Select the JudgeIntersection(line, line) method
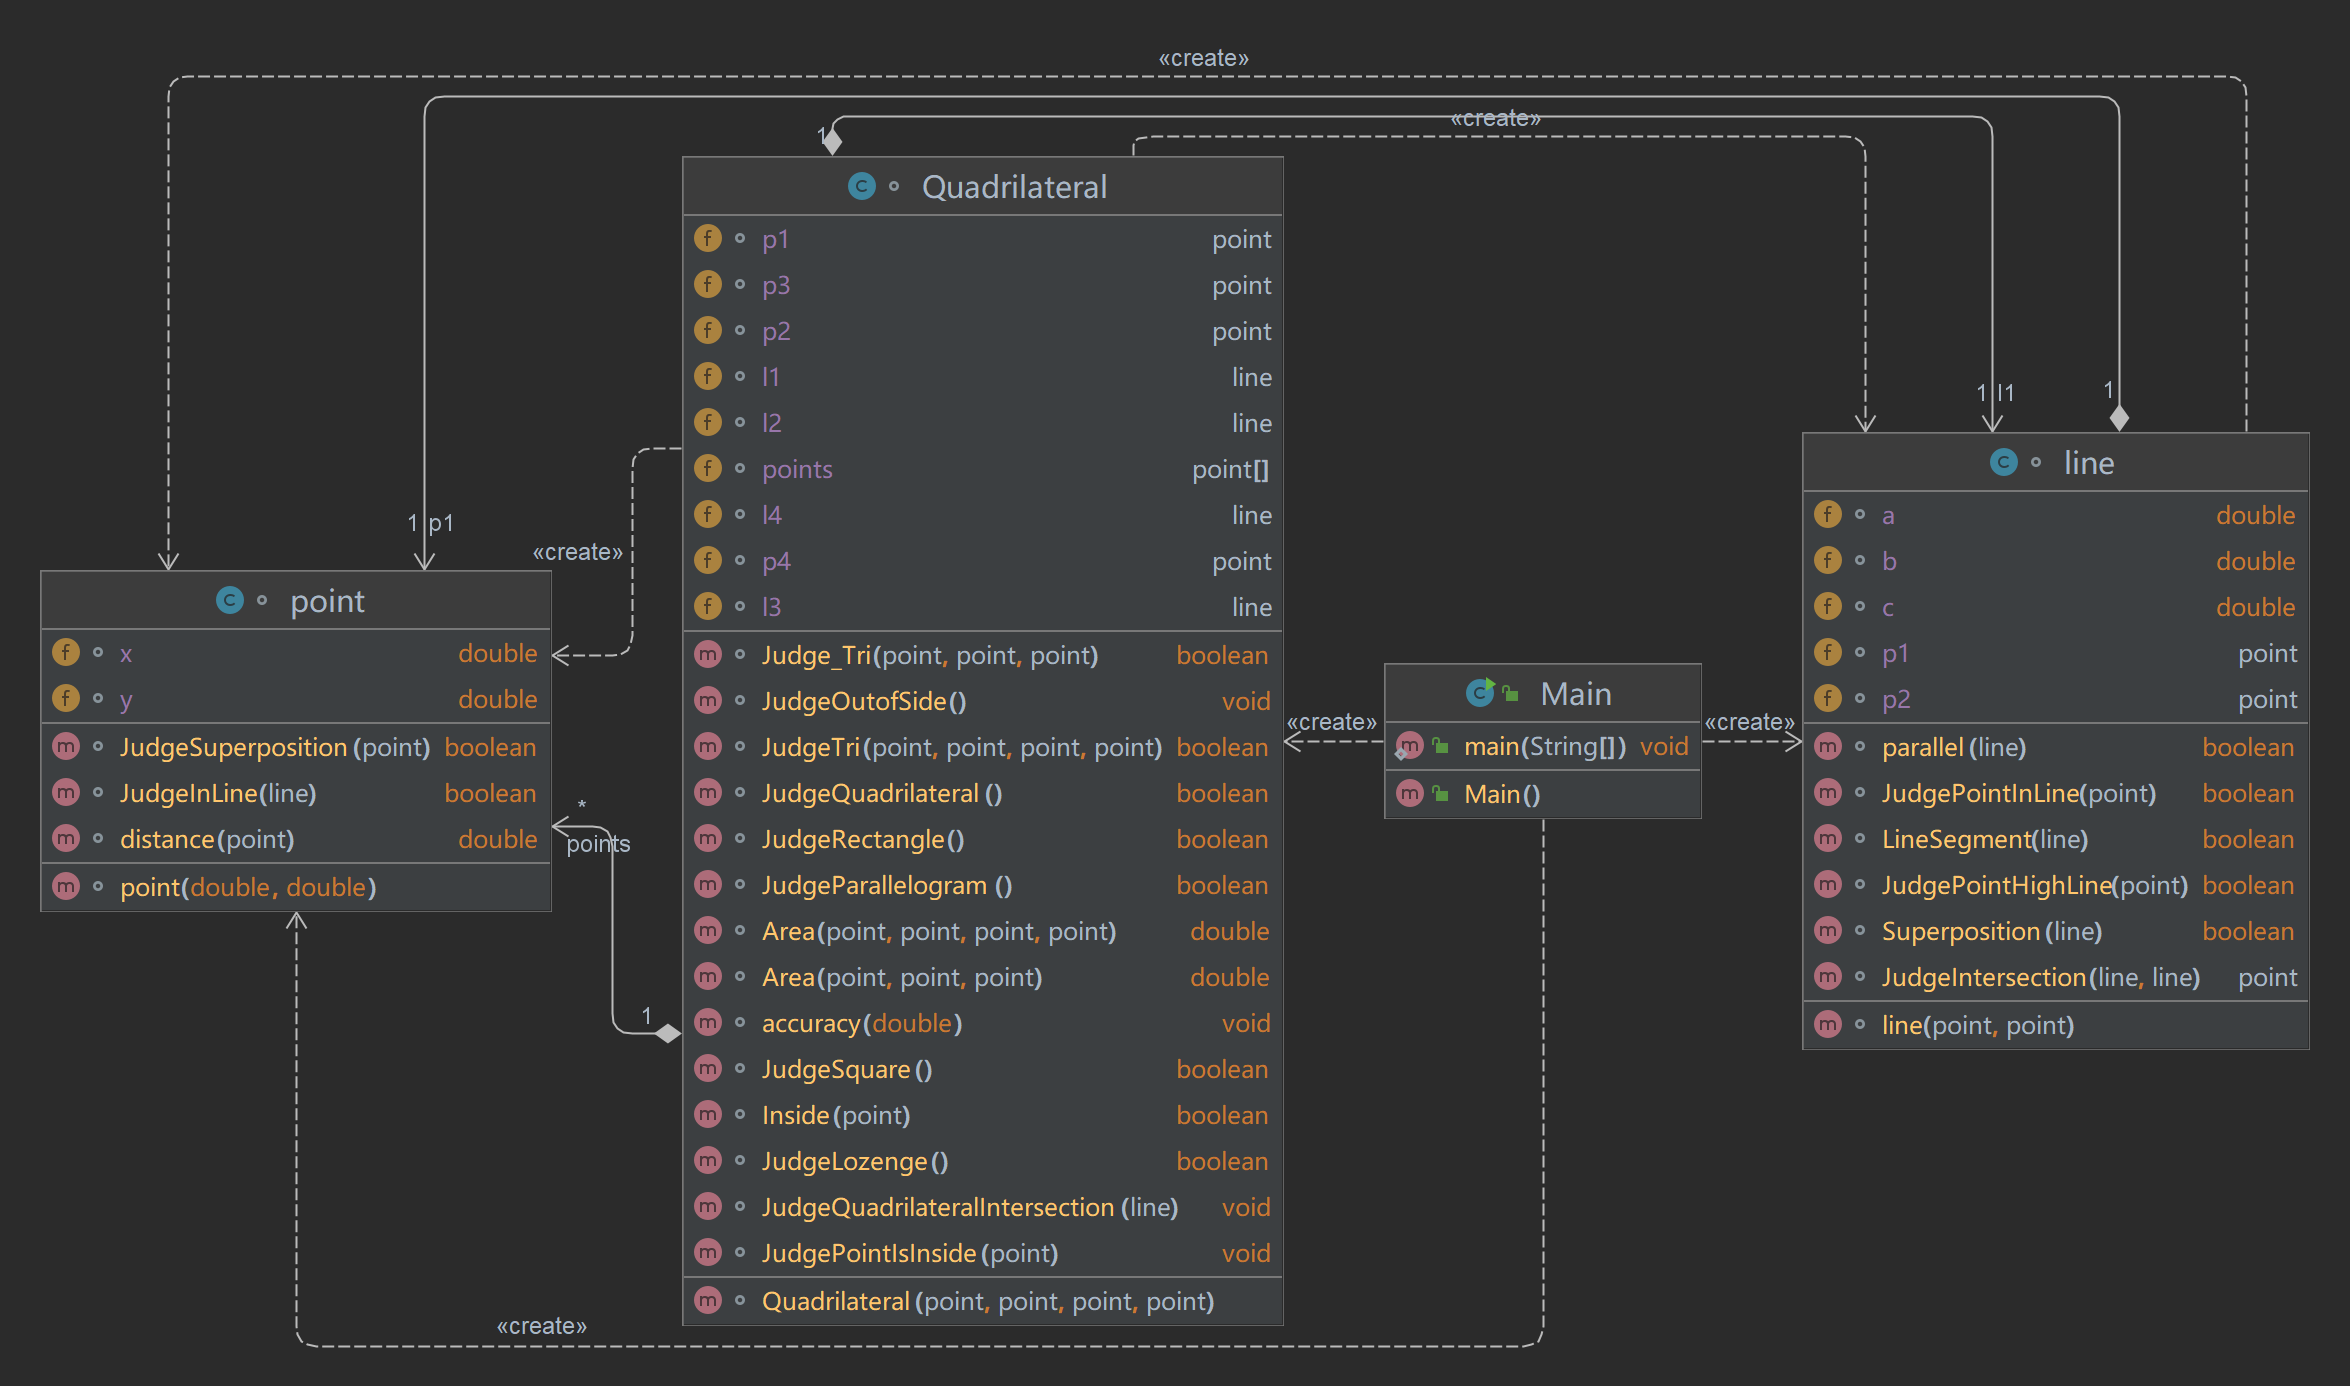The height and width of the screenshot is (1386, 2350). (2040, 977)
